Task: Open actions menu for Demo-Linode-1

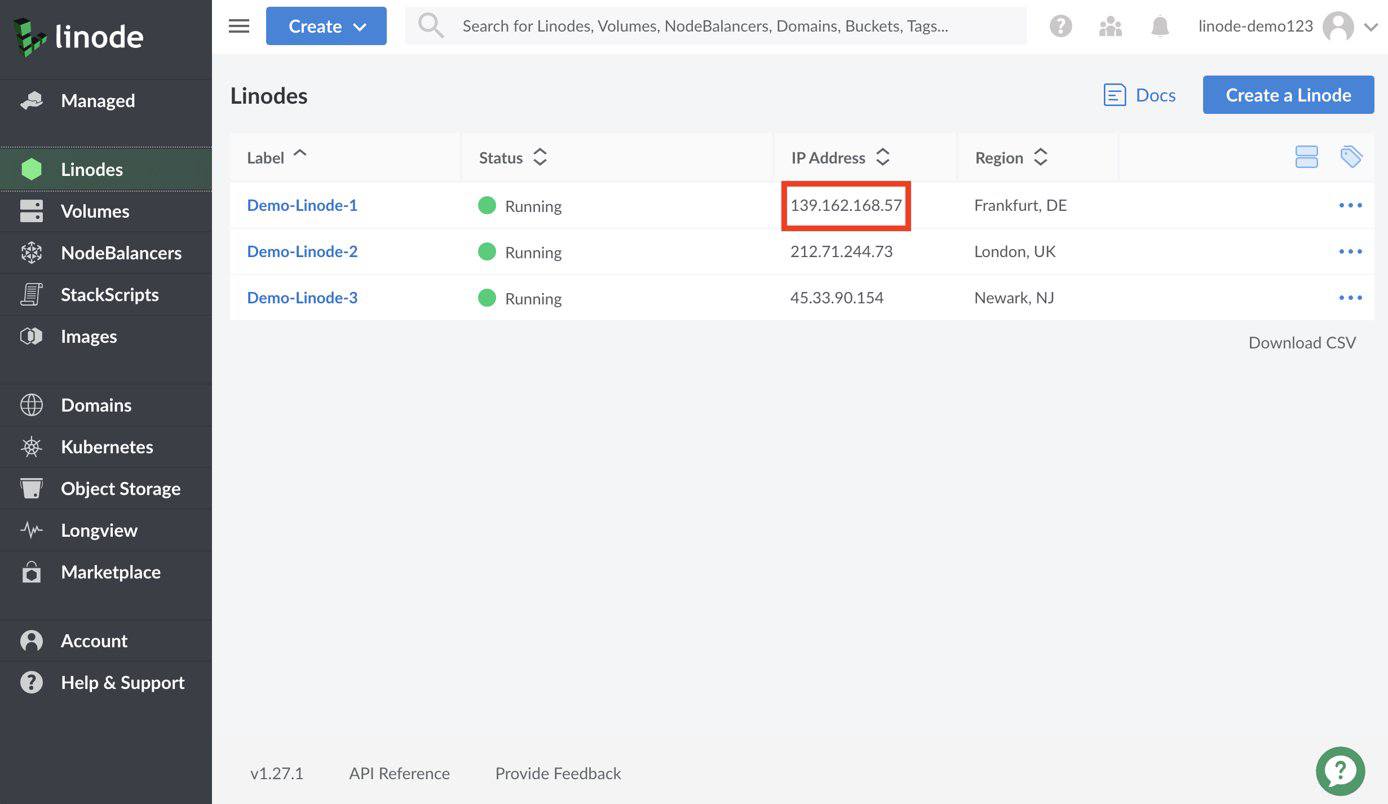Action: coord(1350,205)
